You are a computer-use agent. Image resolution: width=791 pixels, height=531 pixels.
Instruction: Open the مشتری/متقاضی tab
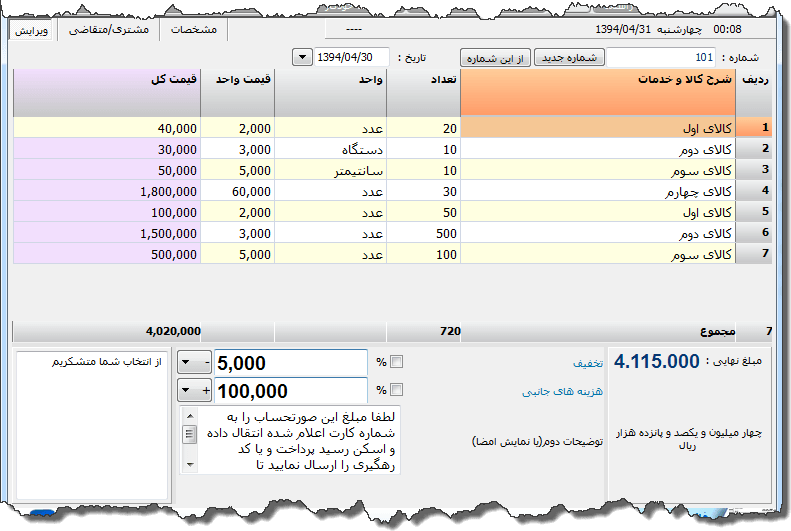tap(109, 30)
